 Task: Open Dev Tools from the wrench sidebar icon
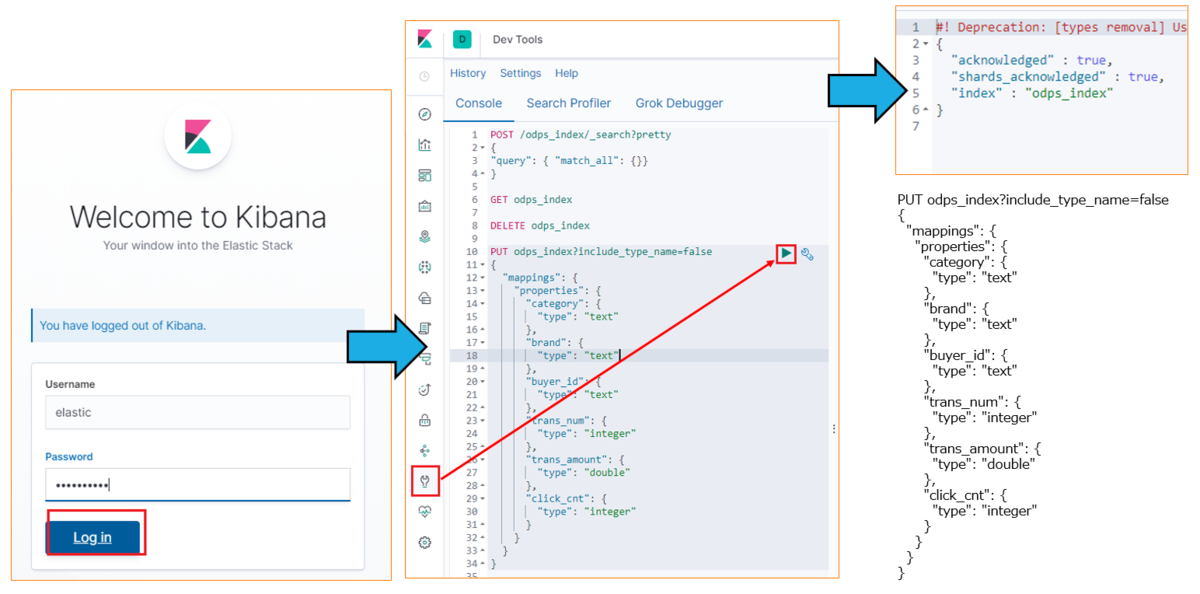pyautogui.click(x=425, y=481)
